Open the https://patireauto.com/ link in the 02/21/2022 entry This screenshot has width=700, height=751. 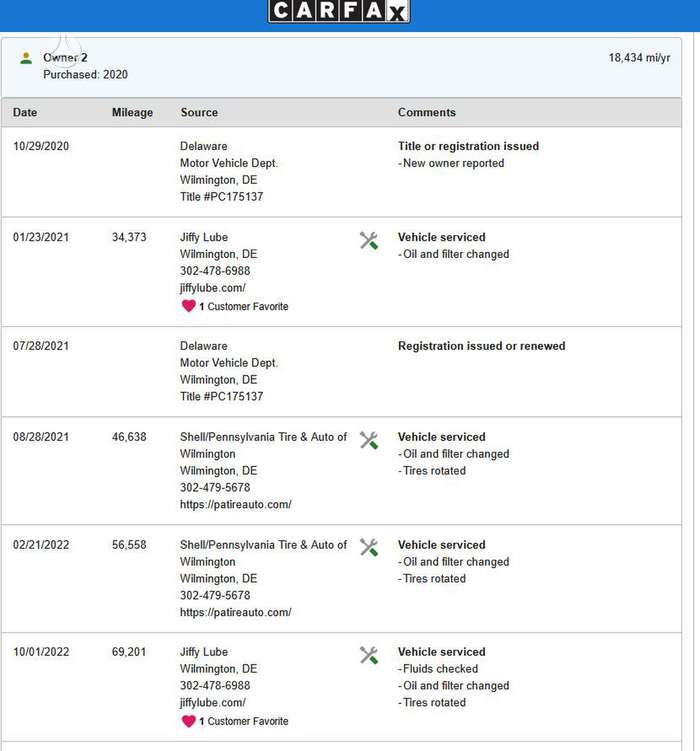[x=236, y=612]
